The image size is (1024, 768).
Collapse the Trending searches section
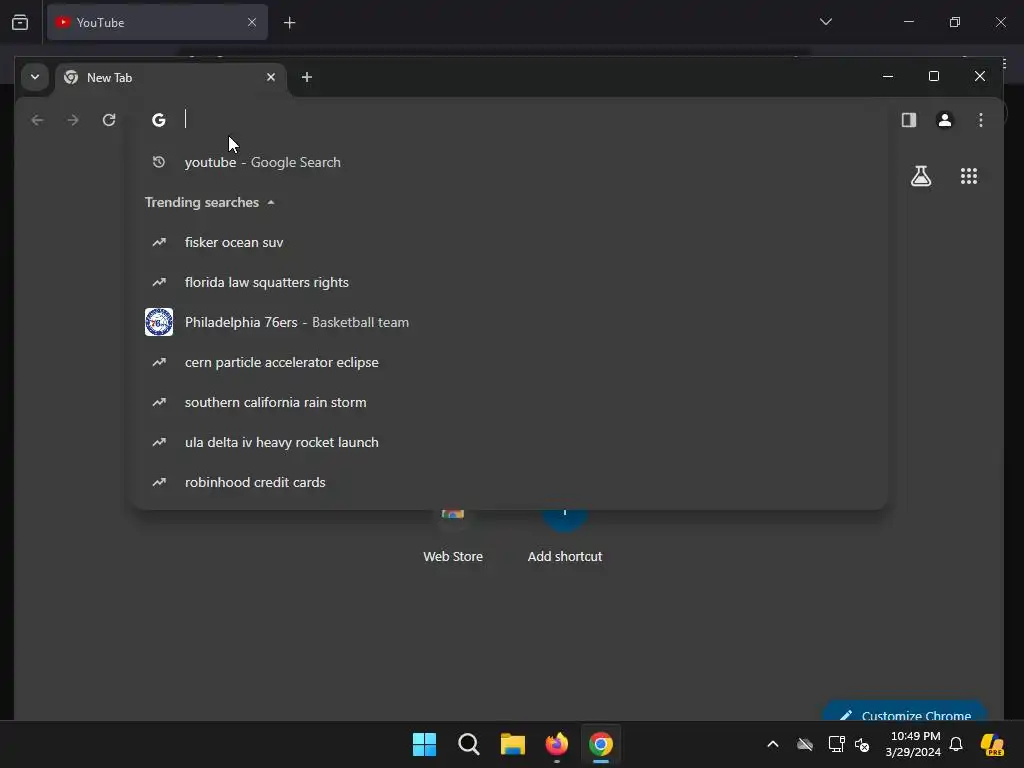pyautogui.click(x=210, y=202)
